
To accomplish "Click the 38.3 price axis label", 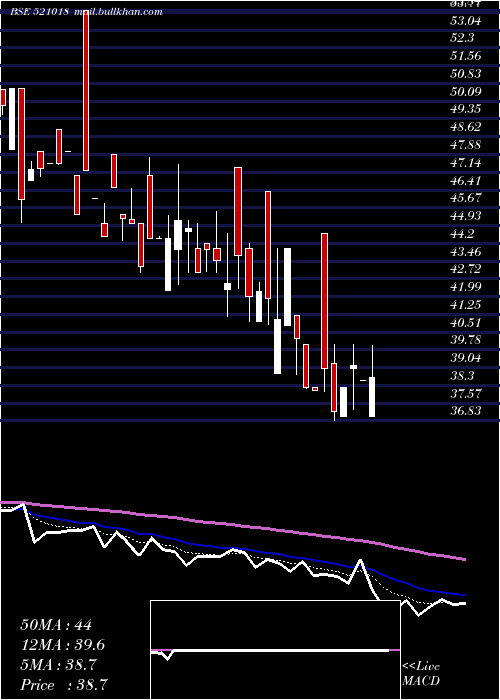I will [x=462, y=376].
